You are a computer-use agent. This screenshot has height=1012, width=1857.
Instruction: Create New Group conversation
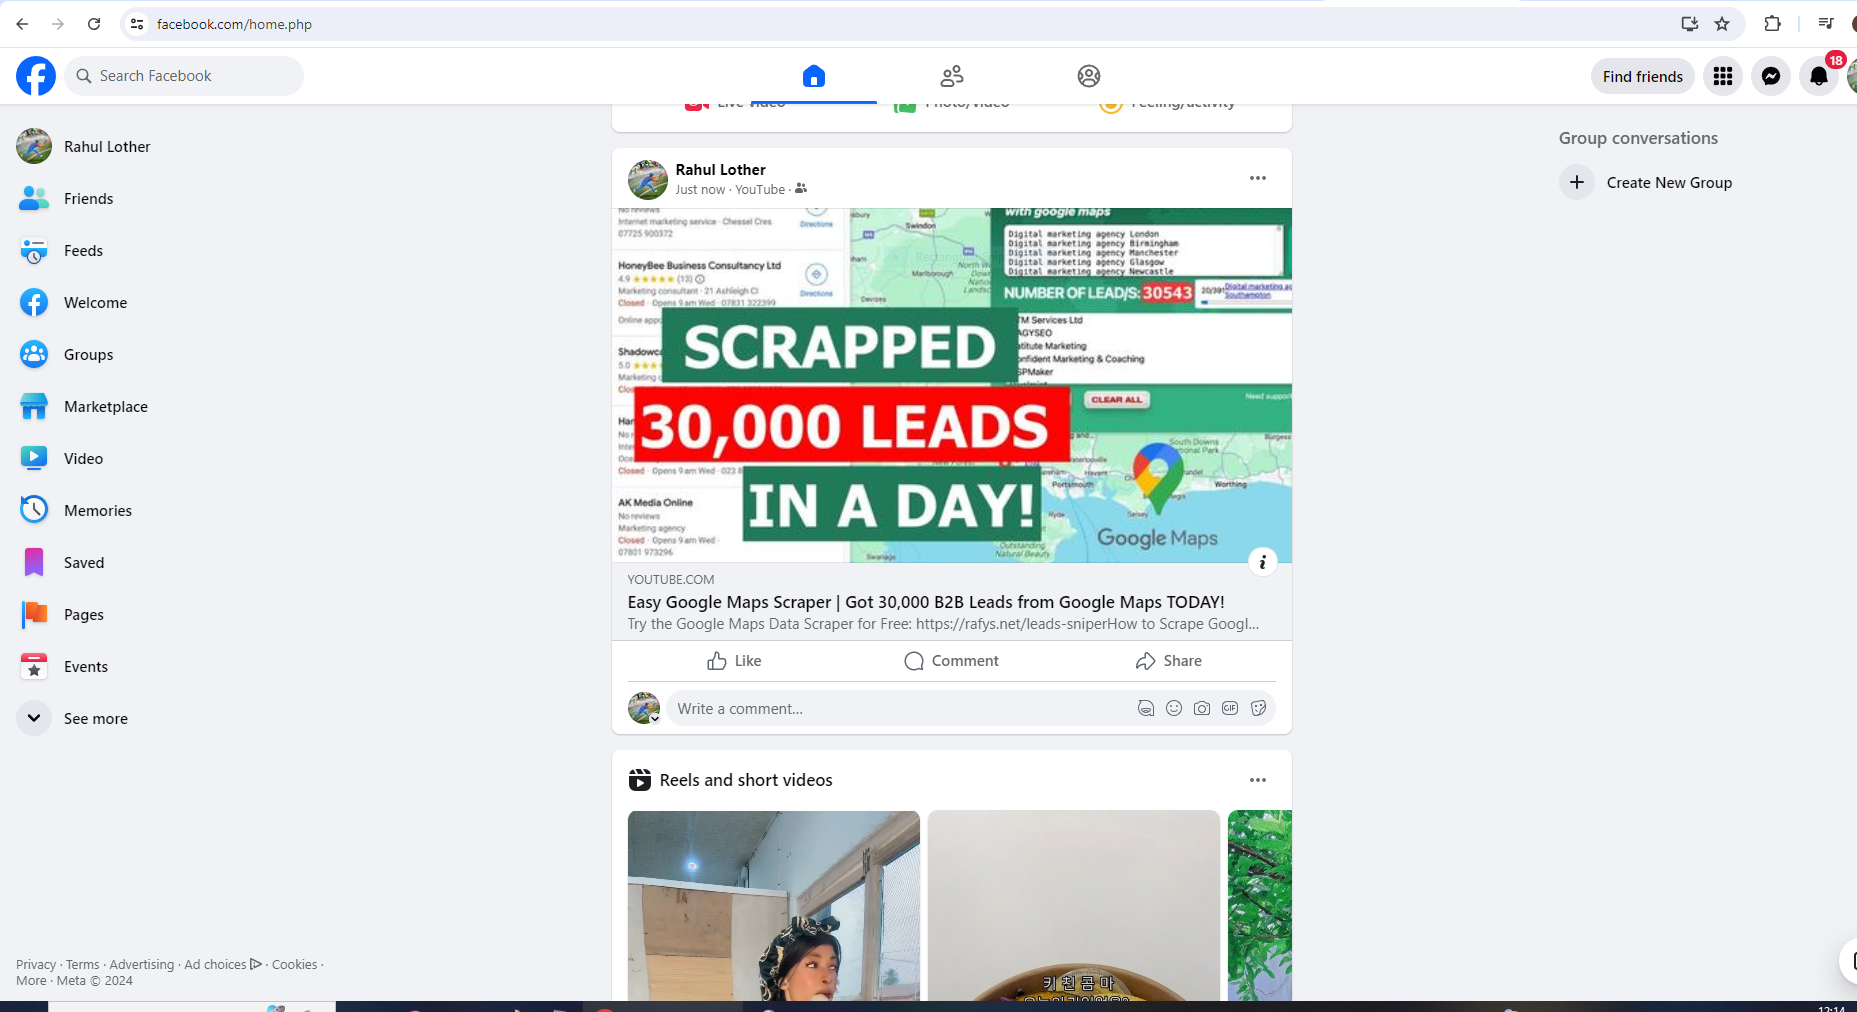coord(1648,182)
